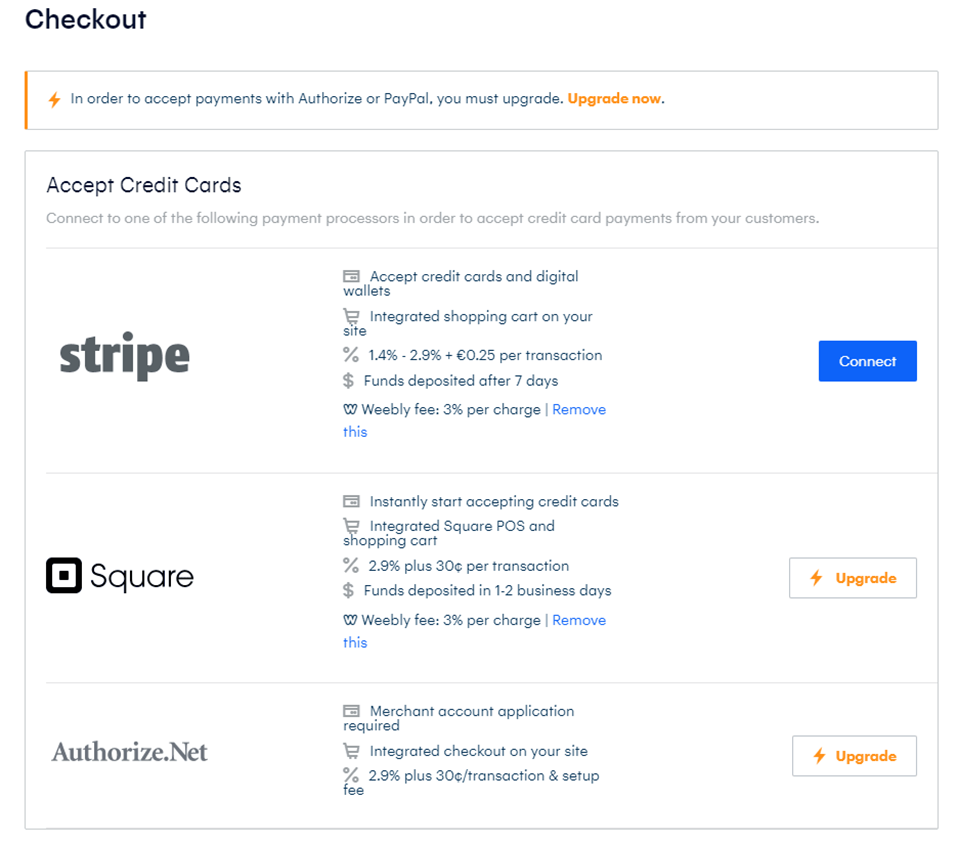The height and width of the screenshot is (847, 958).
Task: Click the Upgrade button for Authorize.Net
Action: coord(854,756)
